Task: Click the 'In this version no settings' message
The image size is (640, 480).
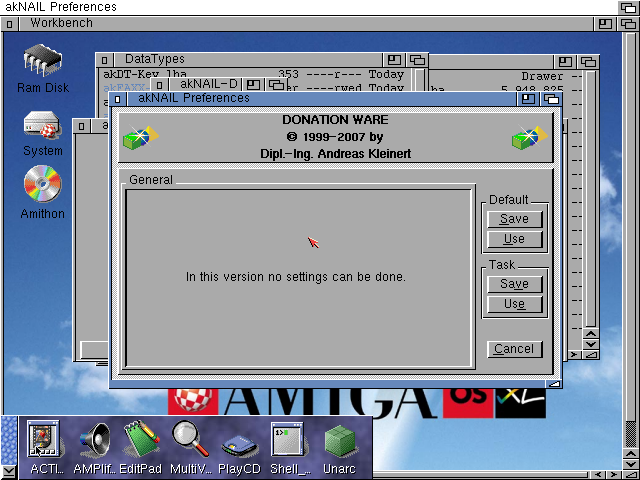Action: [296, 277]
